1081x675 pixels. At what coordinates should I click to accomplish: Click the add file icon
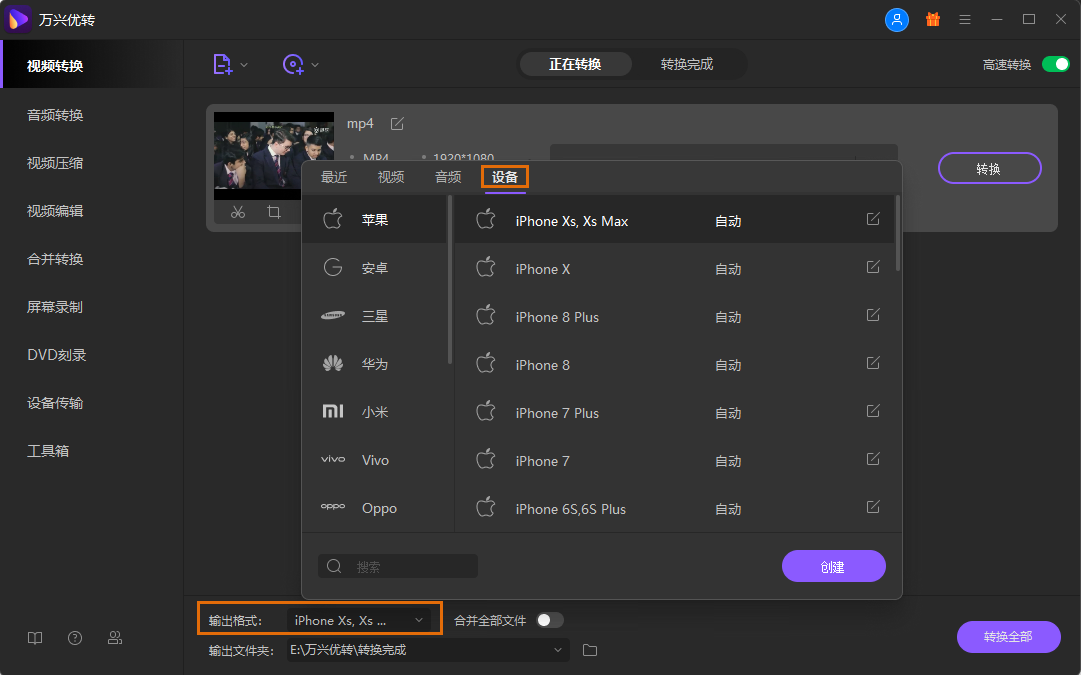[x=222, y=65]
